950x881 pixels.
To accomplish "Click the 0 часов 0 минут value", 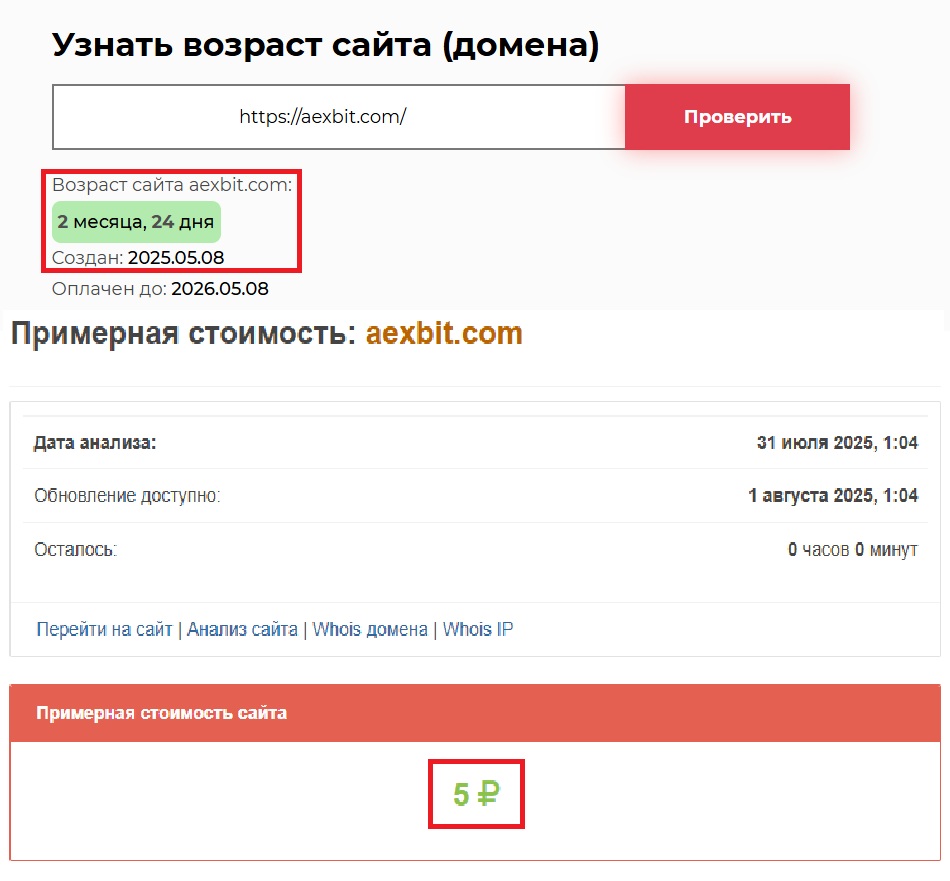I will click(x=852, y=550).
